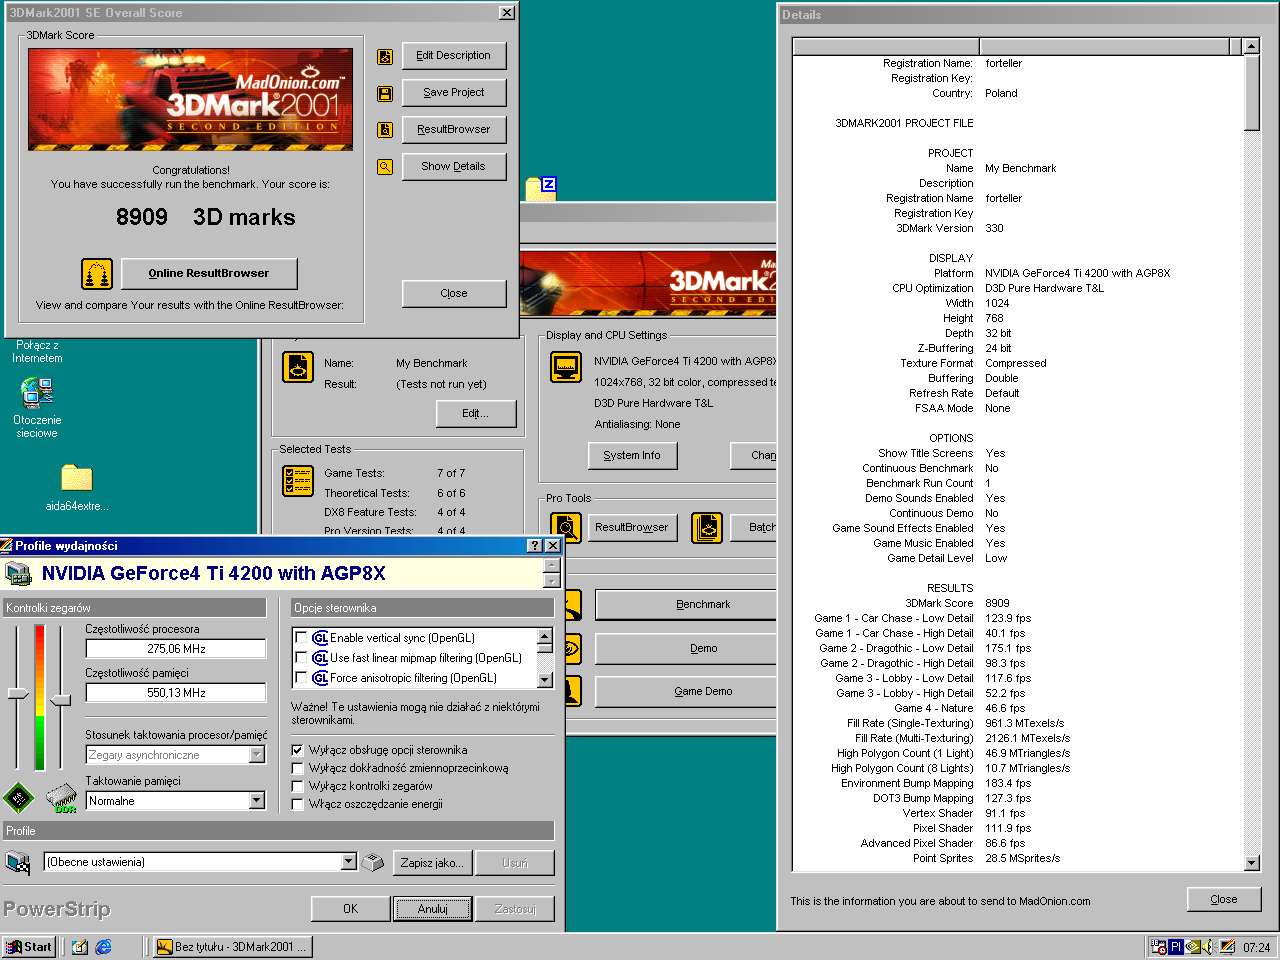1280x960 pixels.
Task: Click the DDR memory chip icon
Action: coord(62,798)
